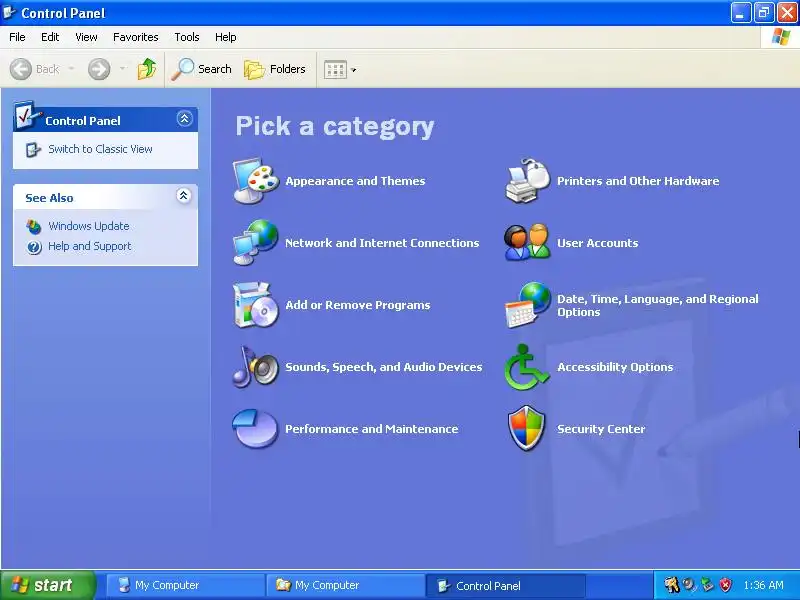The height and width of the screenshot is (600, 800).
Task: Click the Forward arrow toolbar button
Action: point(99,69)
